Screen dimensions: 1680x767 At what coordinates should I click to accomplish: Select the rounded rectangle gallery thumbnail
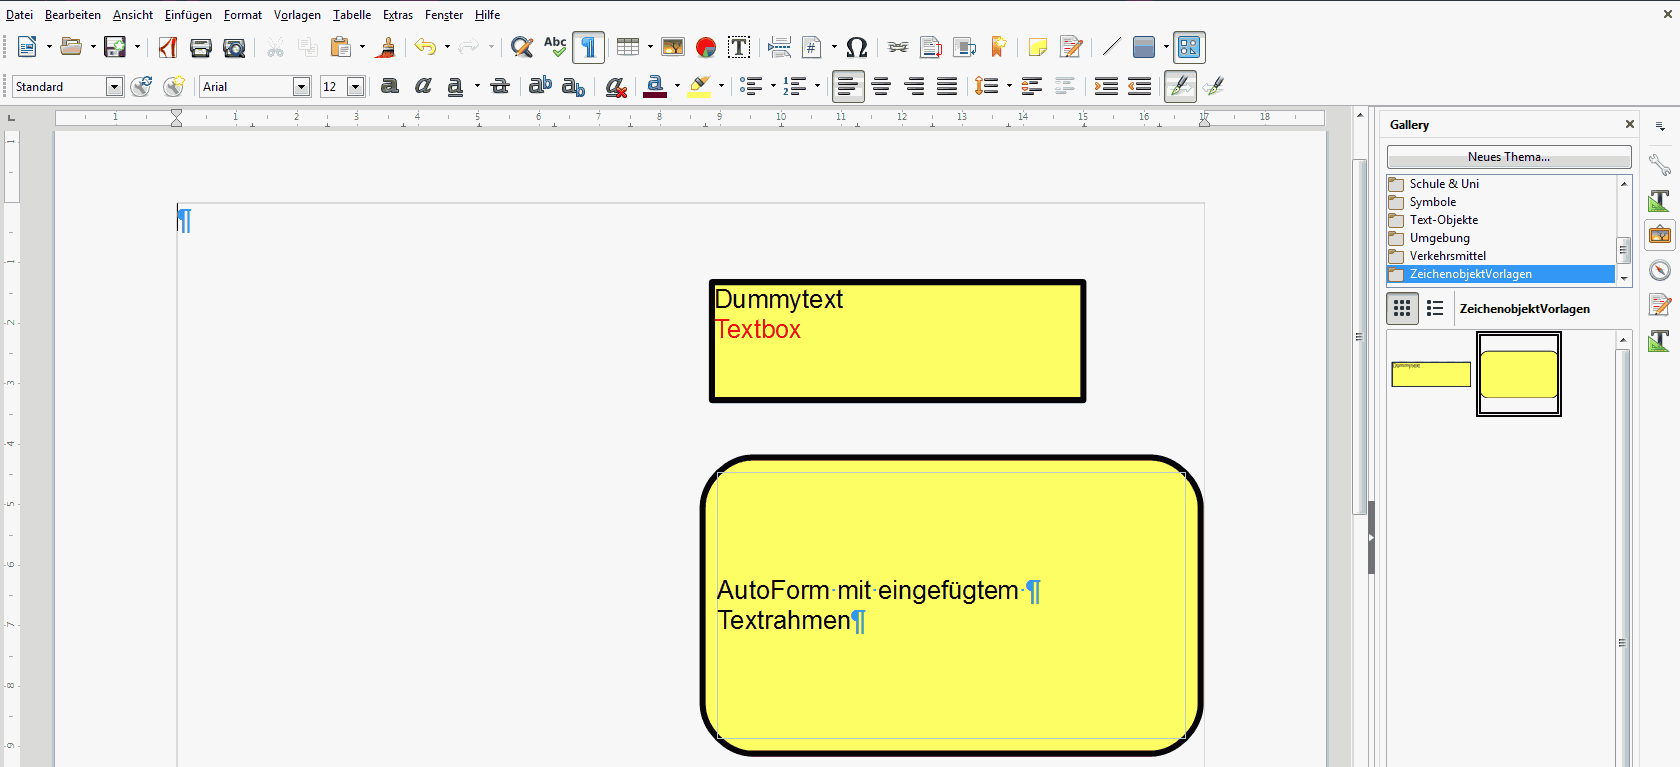[x=1519, y=374]
